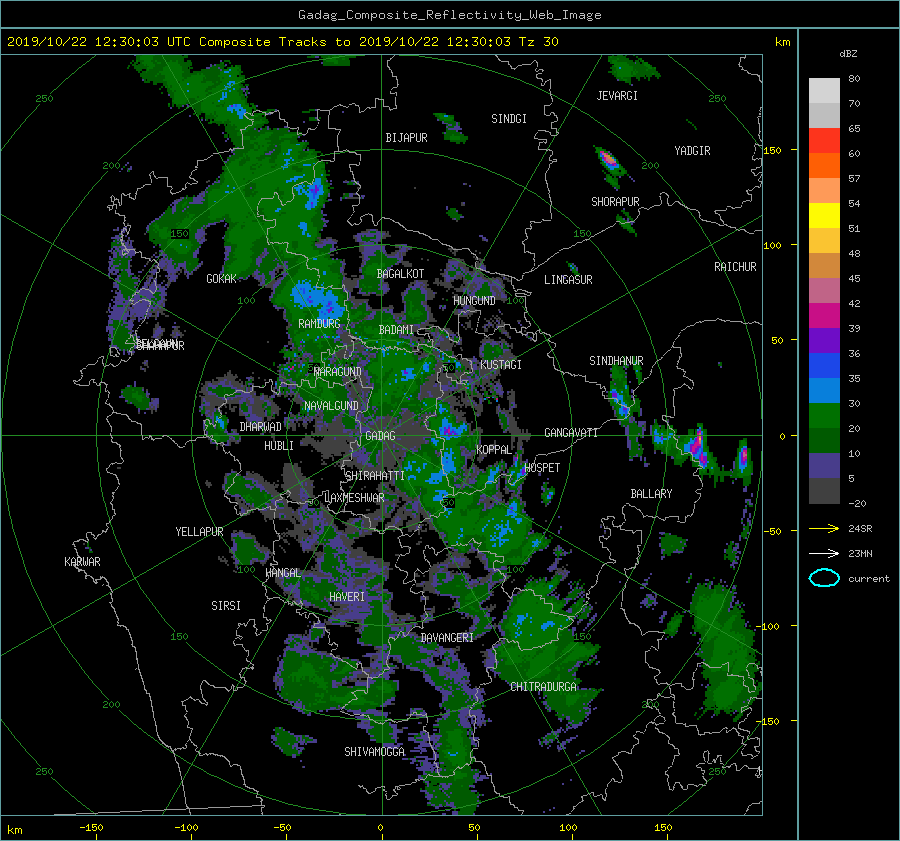Viewport: 900px width, 841px height.
Task: Click the SINDGI city label
Action: (x=509, y=119)
